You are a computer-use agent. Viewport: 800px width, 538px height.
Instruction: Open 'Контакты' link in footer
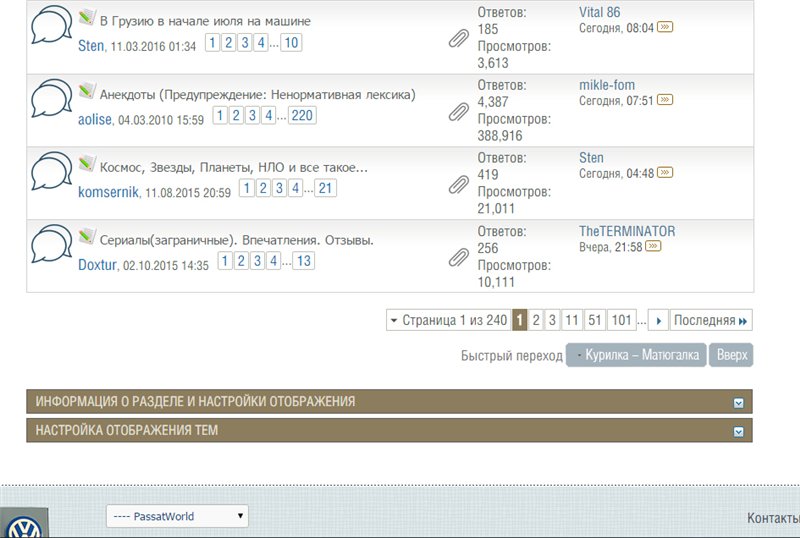pos(773,518)
